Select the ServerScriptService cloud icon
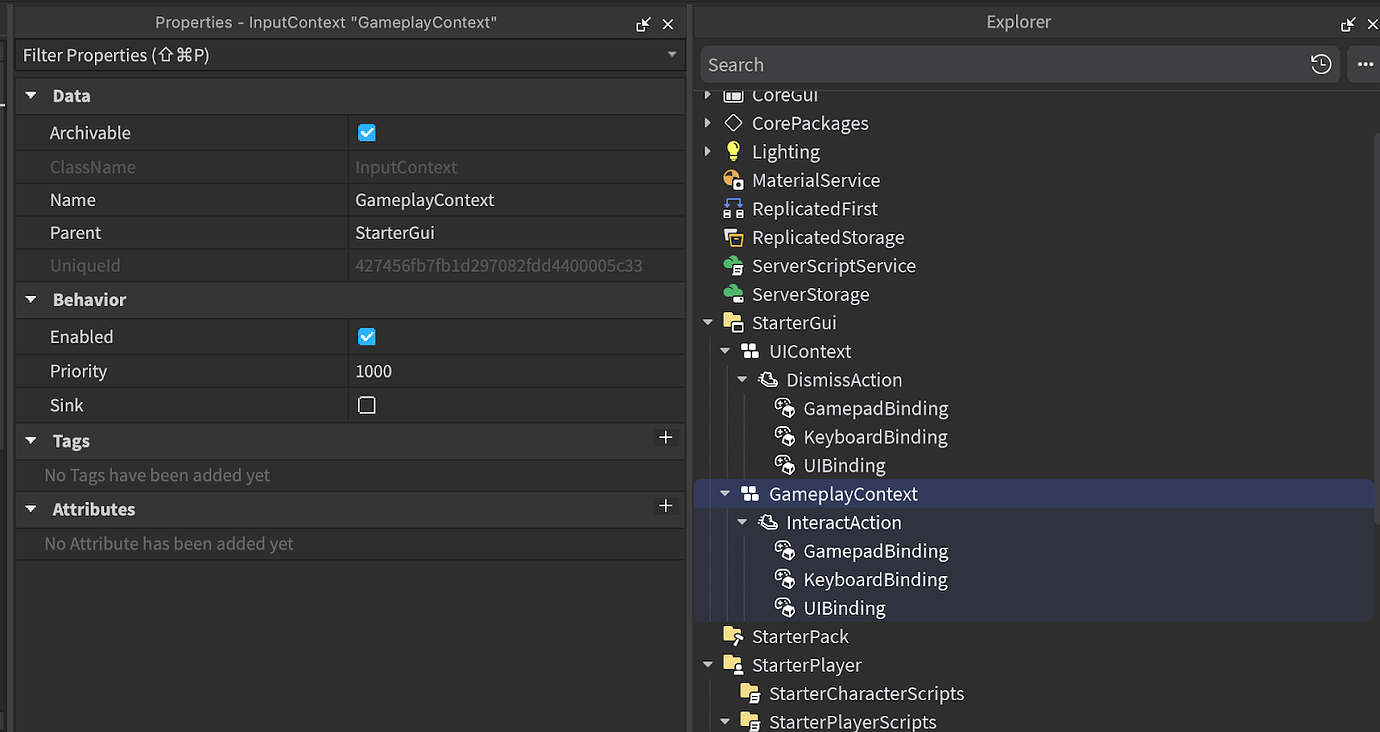 (x=733, y=265)
